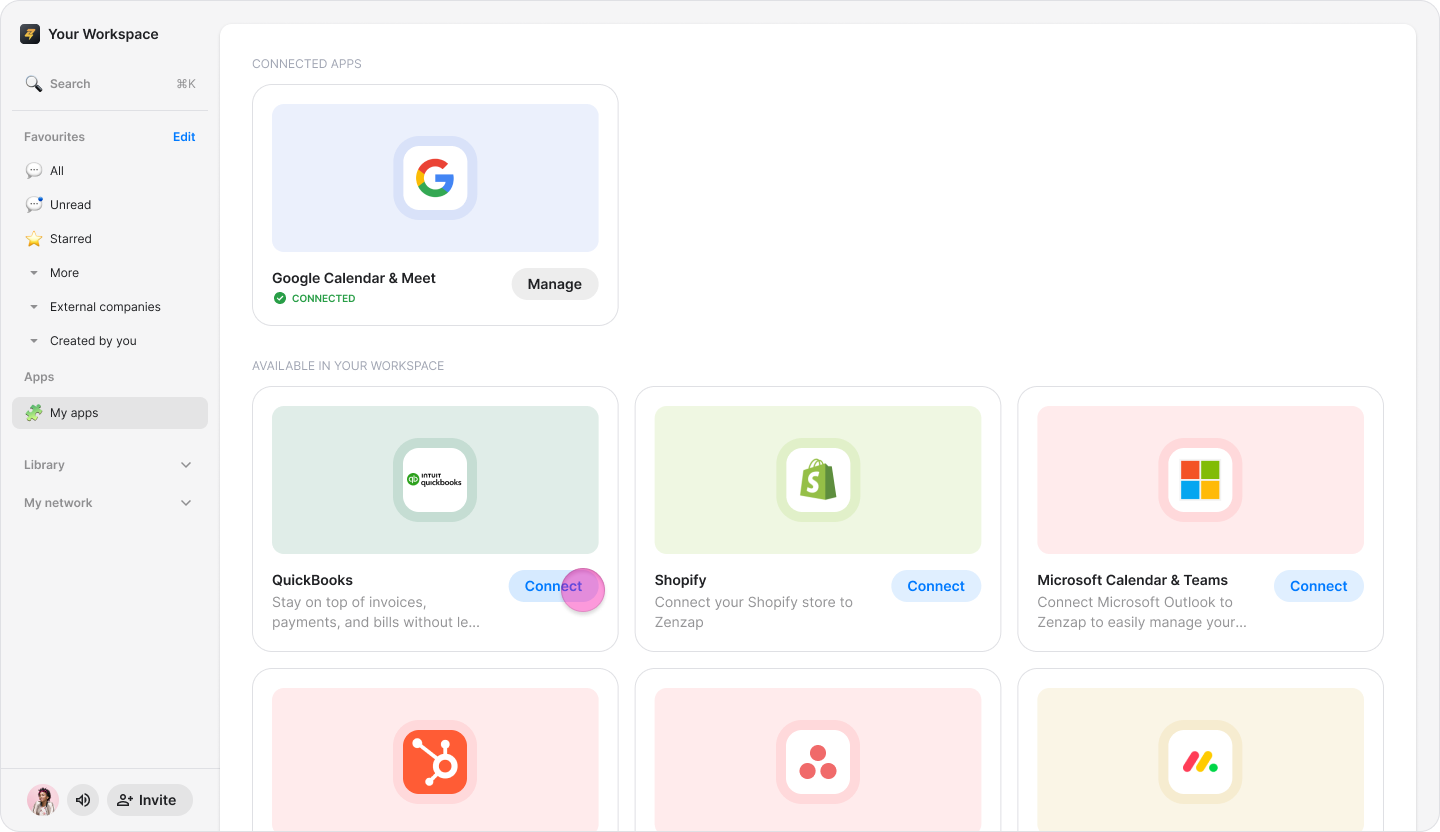Click the QuickBooks app icon

tap(435, 480)
